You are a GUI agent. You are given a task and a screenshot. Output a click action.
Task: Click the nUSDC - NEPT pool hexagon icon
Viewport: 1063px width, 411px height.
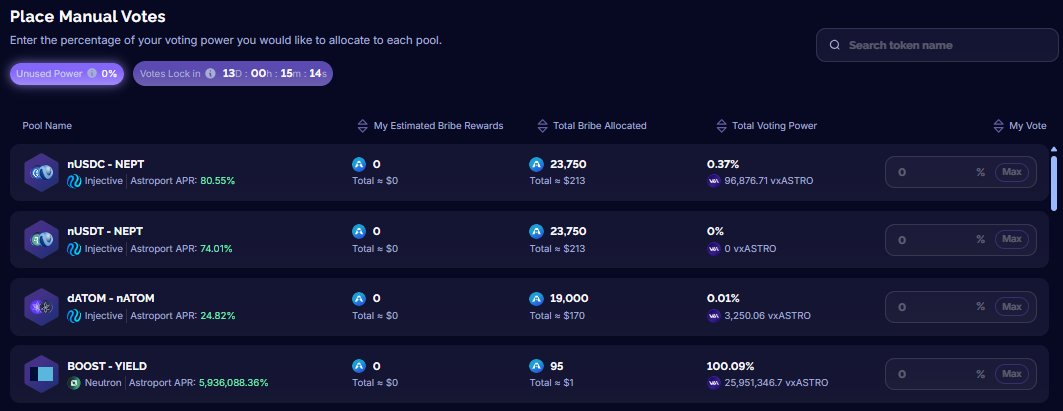point(41,172)
